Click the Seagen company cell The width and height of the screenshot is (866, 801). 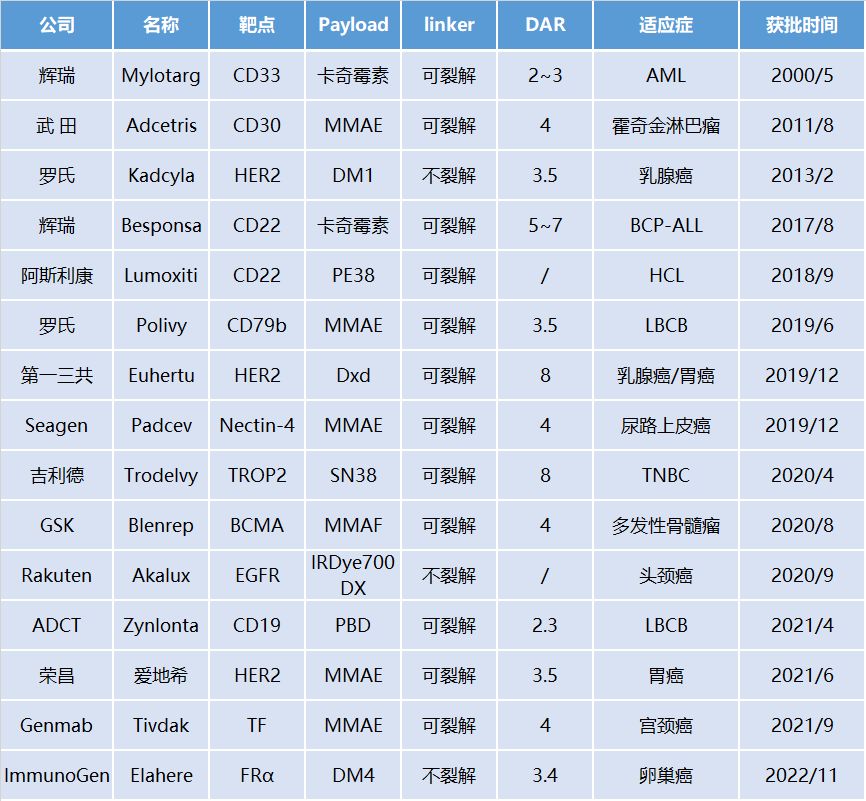coord(56,425)
